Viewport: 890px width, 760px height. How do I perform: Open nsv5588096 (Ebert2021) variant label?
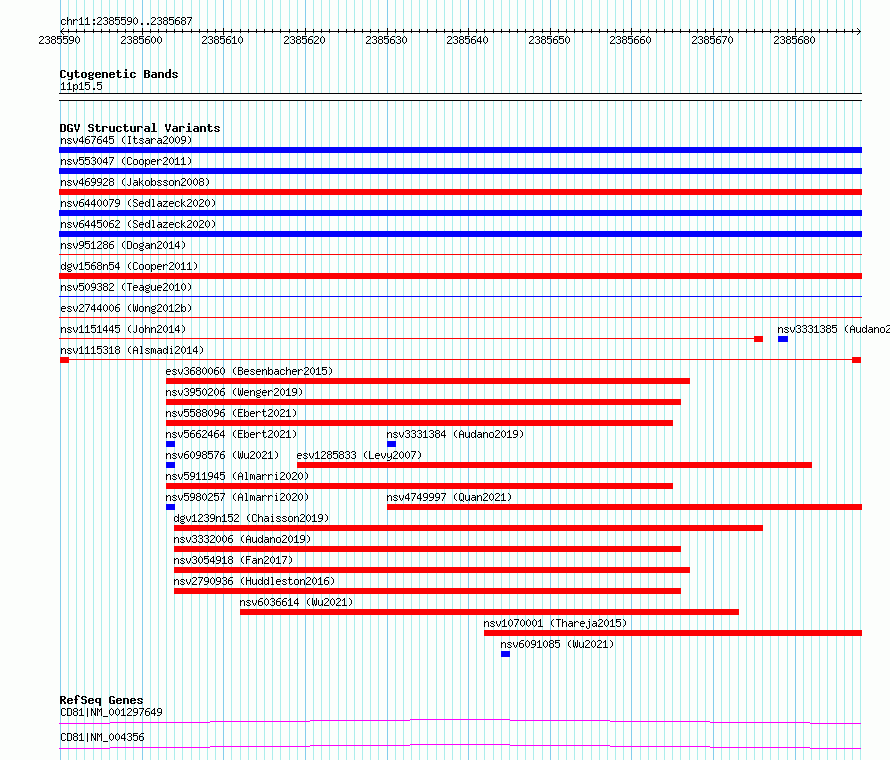pyautogui.click(x=231, y=413)
